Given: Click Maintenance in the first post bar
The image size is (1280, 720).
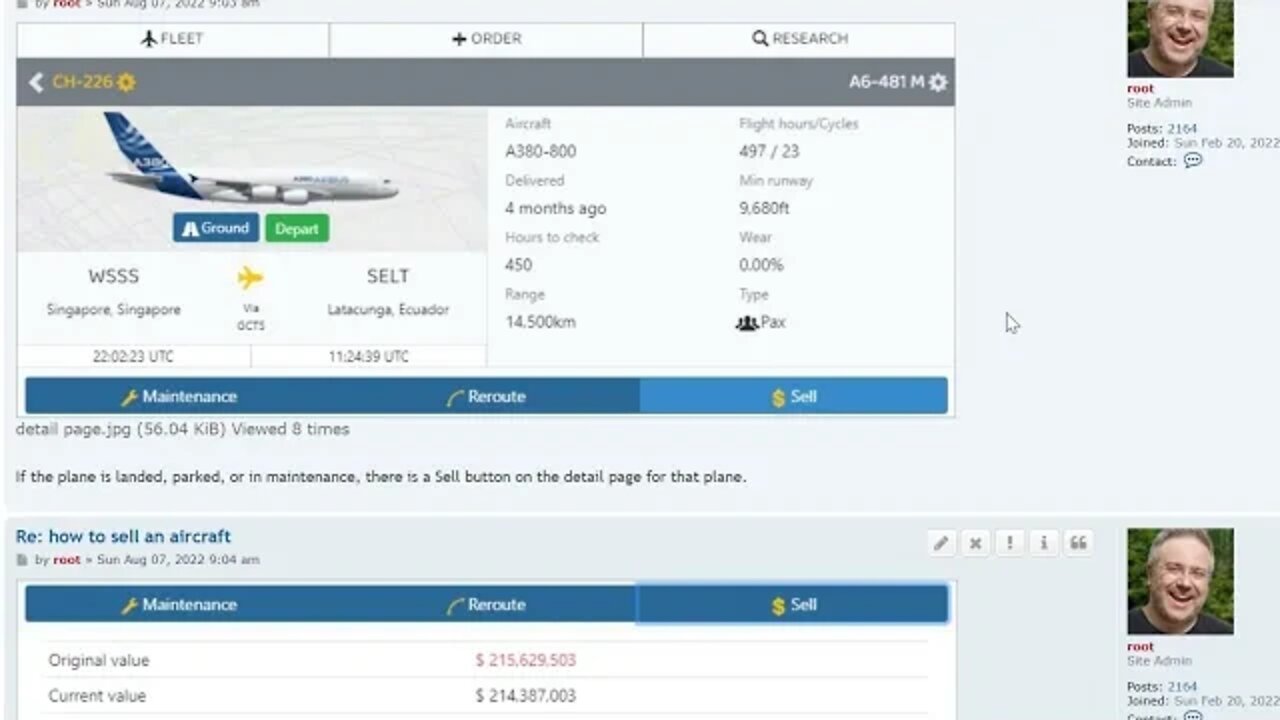Looking at the screenshot, I should pos(179,396).
